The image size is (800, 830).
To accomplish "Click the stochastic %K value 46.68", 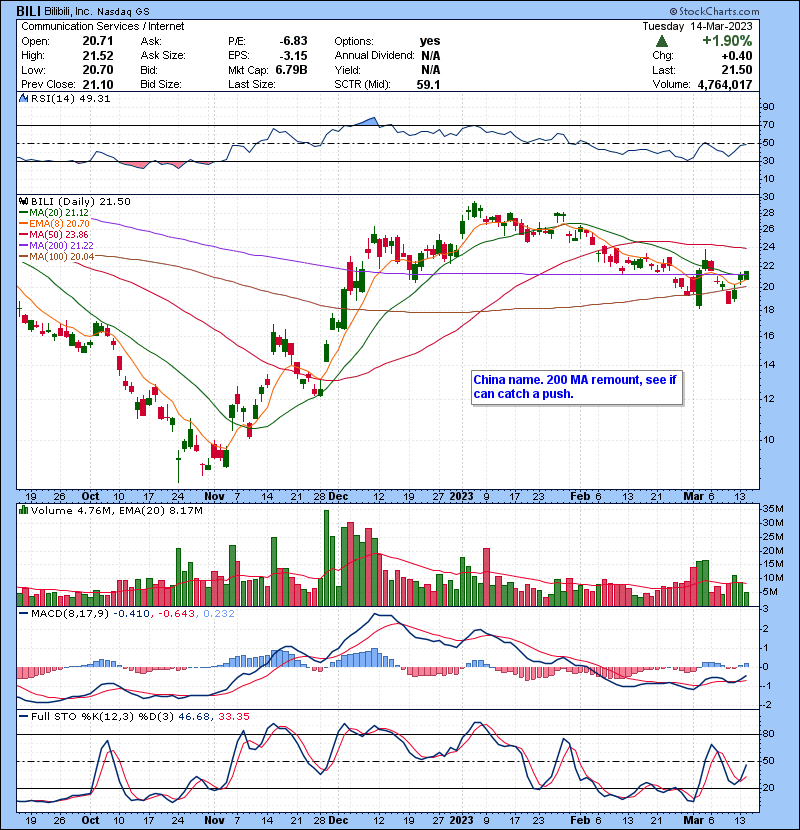I will click(194, 717).
